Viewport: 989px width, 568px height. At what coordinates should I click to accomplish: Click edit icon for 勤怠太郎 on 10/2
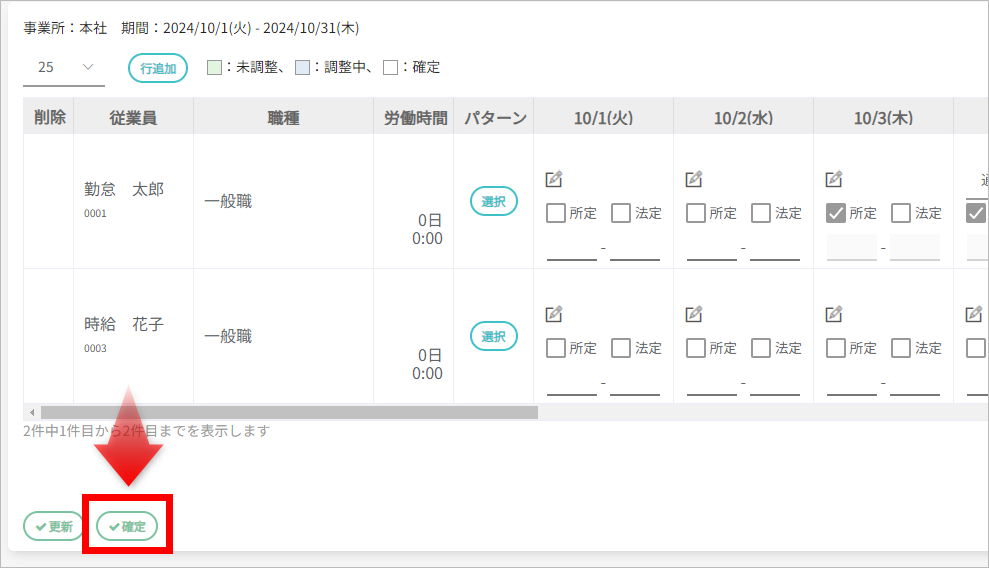pos(694,180)
